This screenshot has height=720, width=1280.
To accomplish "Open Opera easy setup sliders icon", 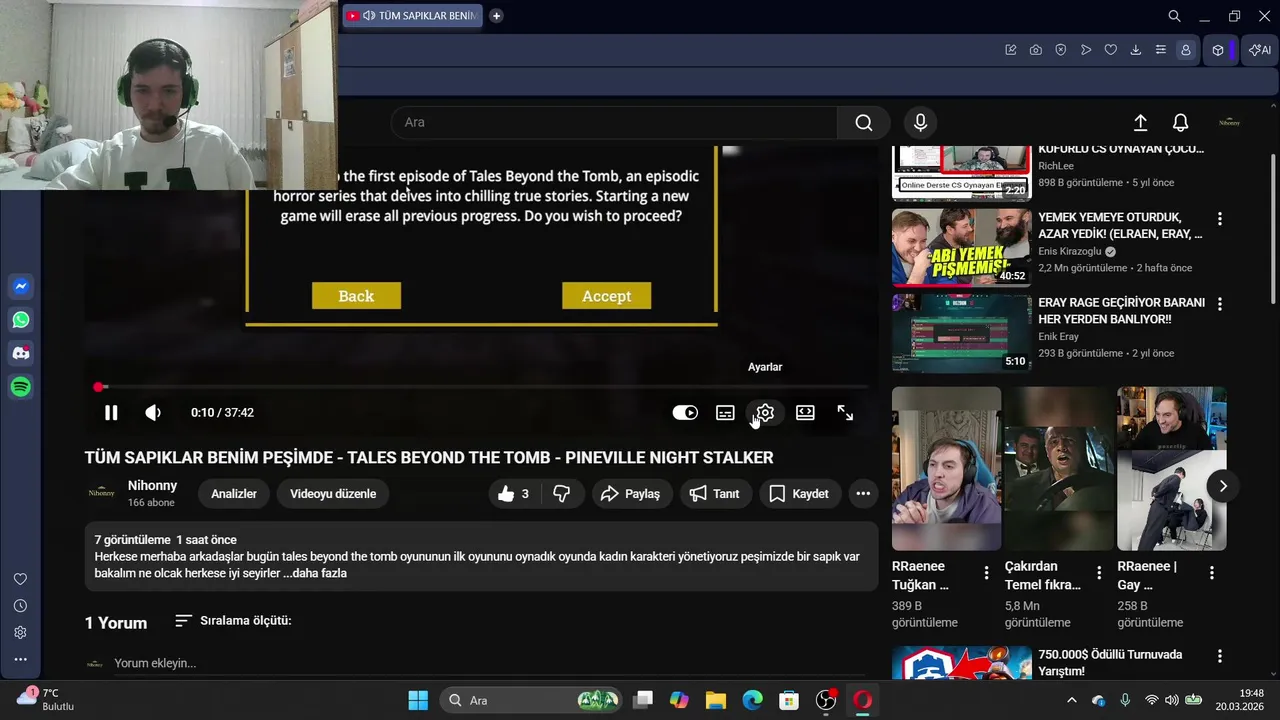I will [x=1161, y=50].
